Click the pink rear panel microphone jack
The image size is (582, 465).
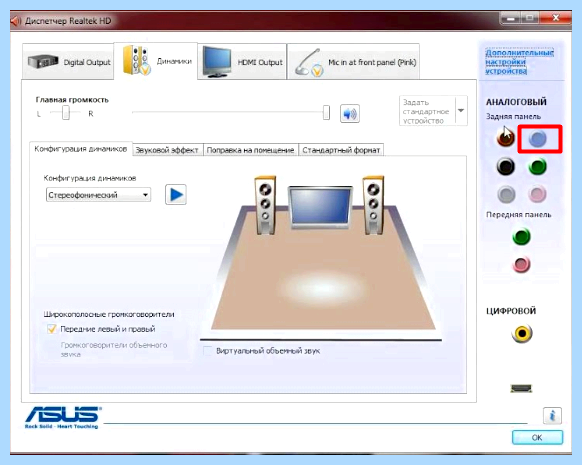[x=537, y=194]
